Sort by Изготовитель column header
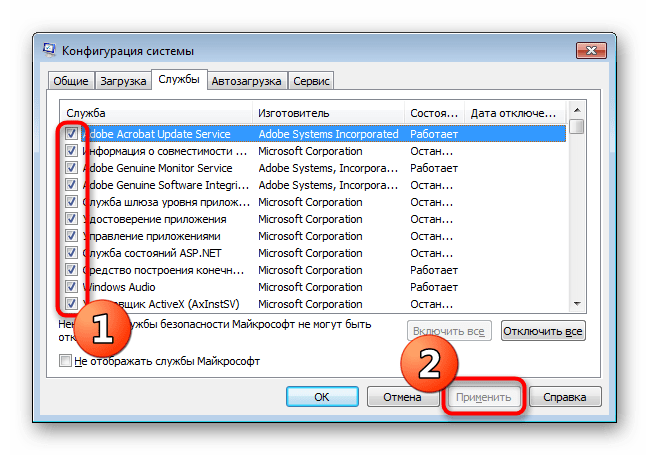Screen dimensions: 649x455 (328, 113)
